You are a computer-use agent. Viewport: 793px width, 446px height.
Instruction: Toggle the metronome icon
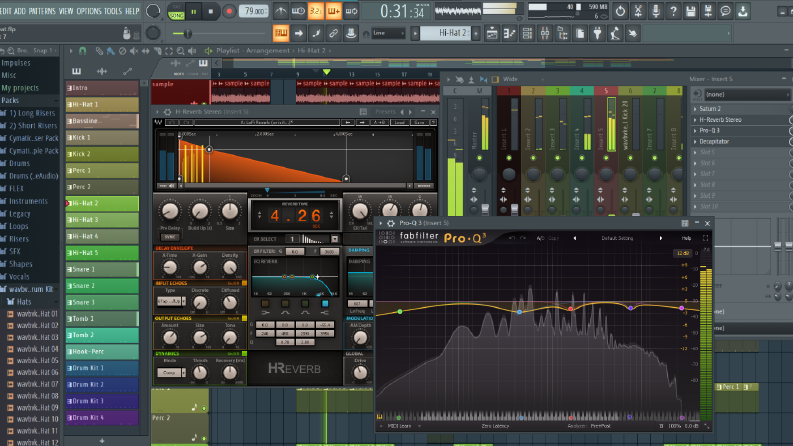(x=281, y=11)
